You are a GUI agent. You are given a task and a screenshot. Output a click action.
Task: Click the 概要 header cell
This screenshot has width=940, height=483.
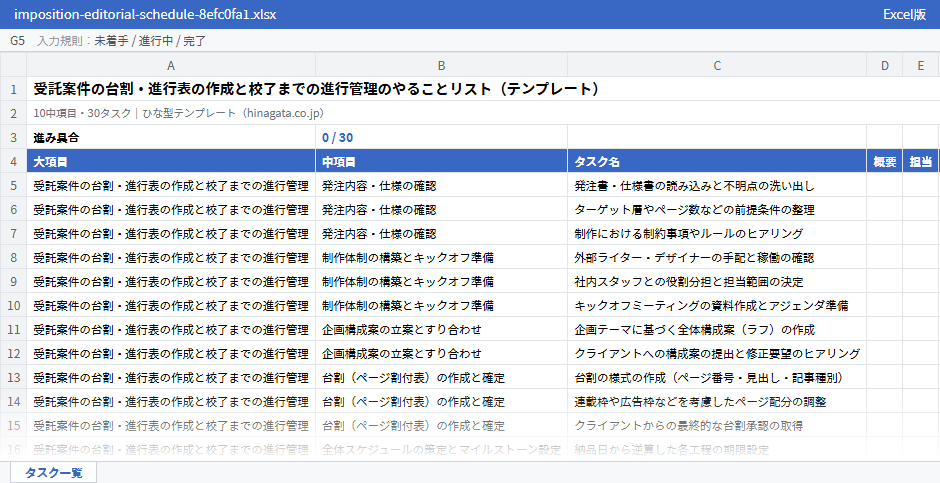884,161
